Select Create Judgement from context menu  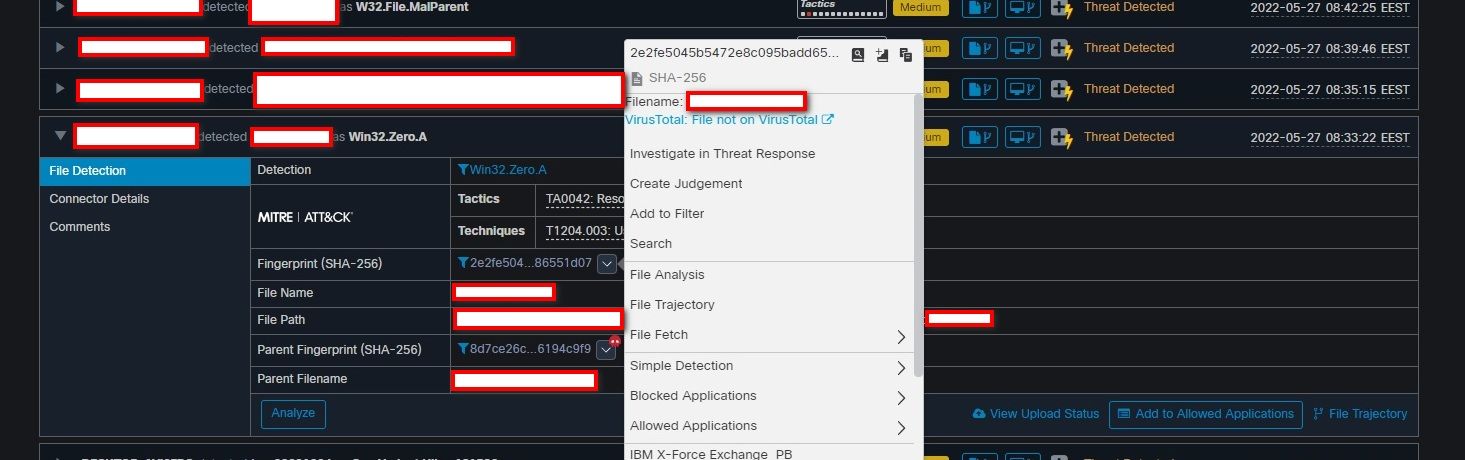pyautogui.click(x=686, y=184)
